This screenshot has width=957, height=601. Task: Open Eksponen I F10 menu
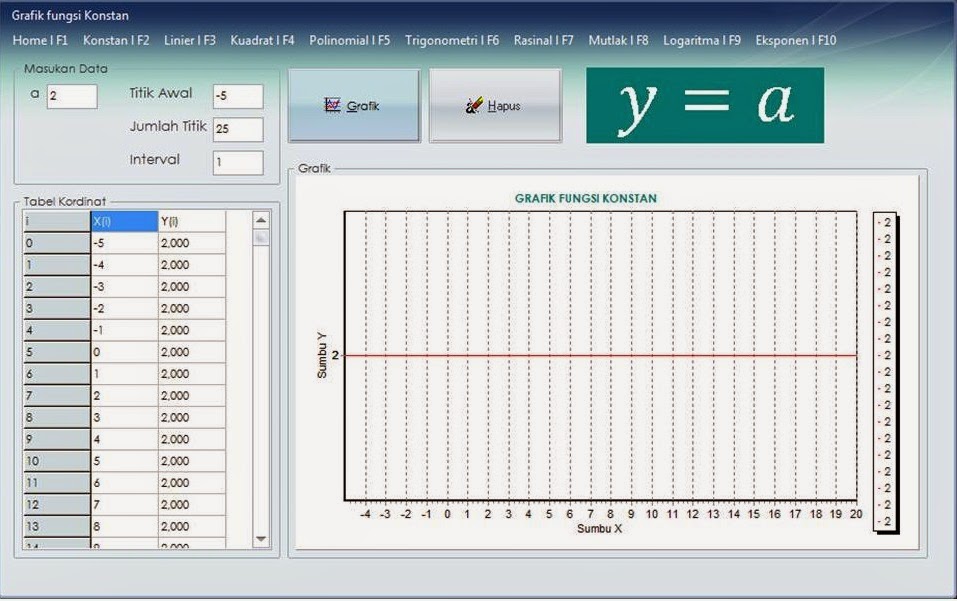tap(796, 40)
